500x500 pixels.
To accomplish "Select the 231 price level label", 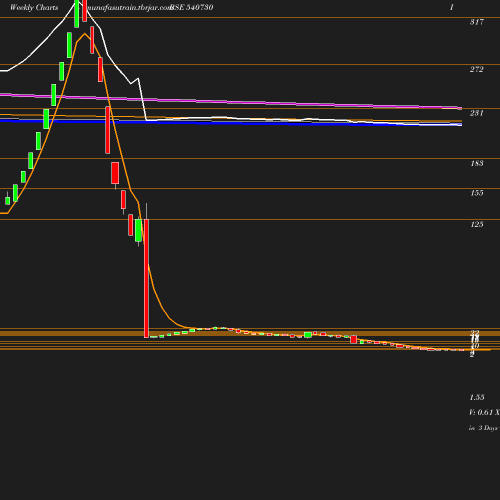I will 477,113.
